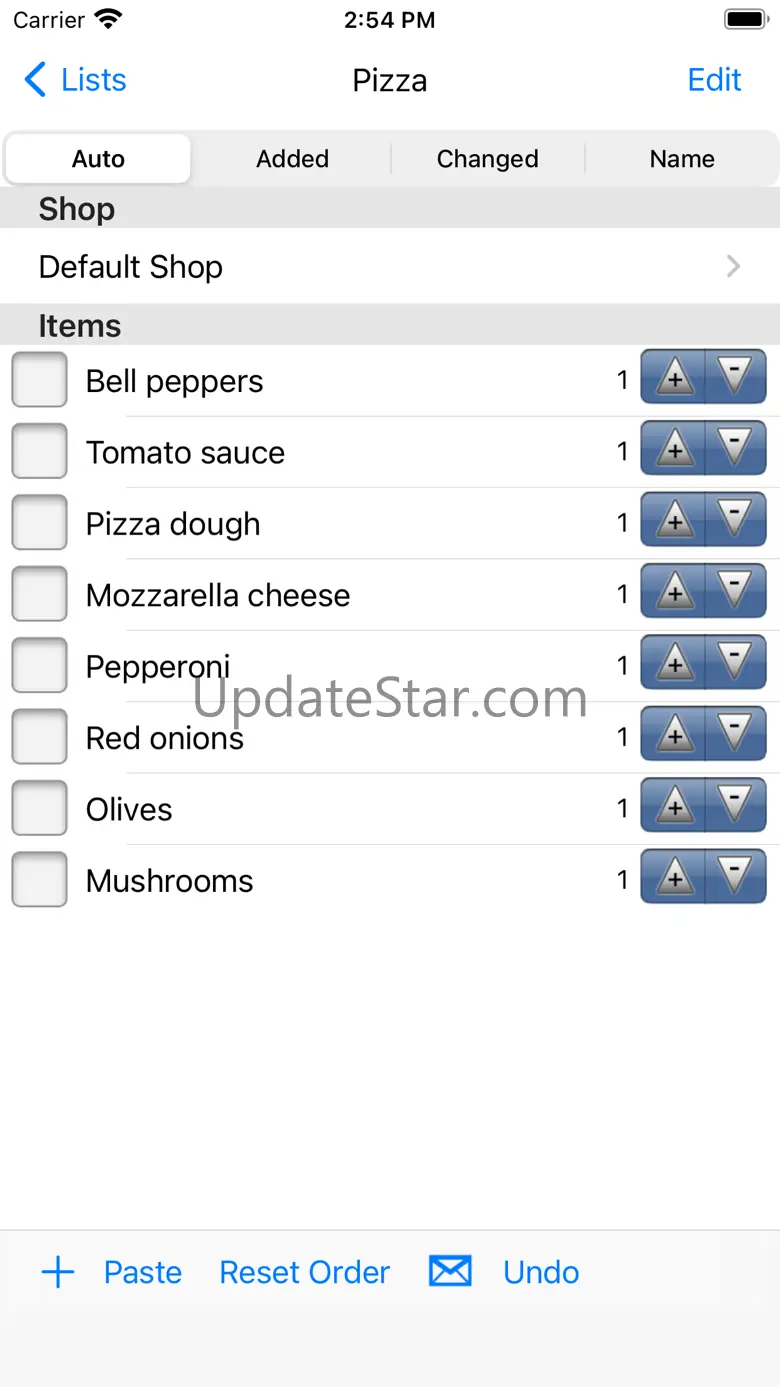
Task: Check off Bell peppers
Action: click(40, 380)
